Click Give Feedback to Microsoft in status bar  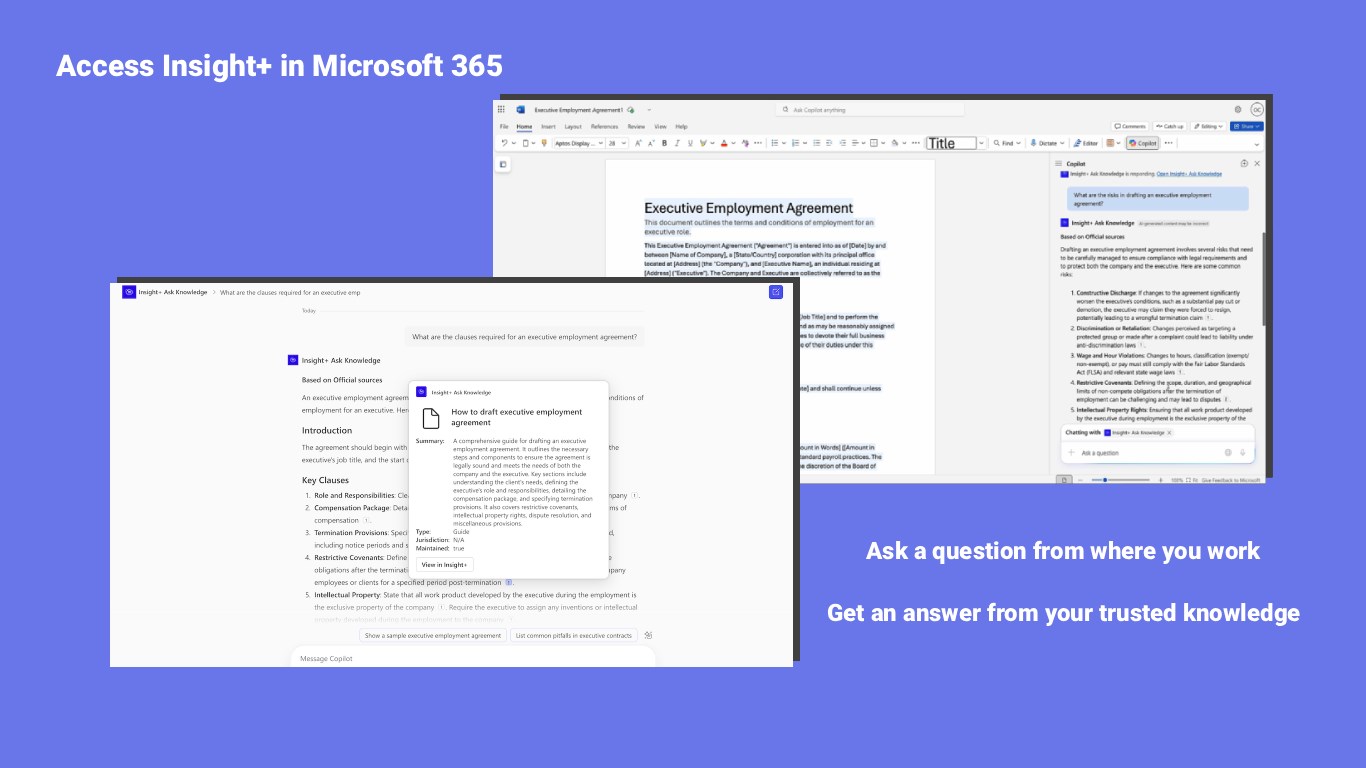click(1231, 480)
